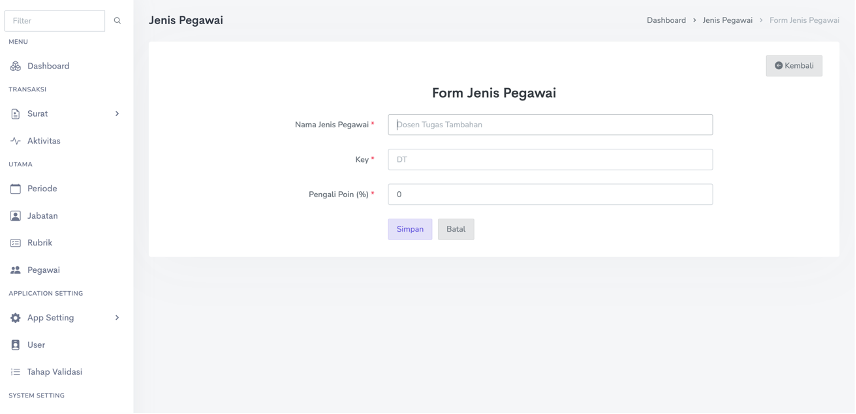Click the Aktivitas pulse icon
856x414 pixels.
point(15,141)
